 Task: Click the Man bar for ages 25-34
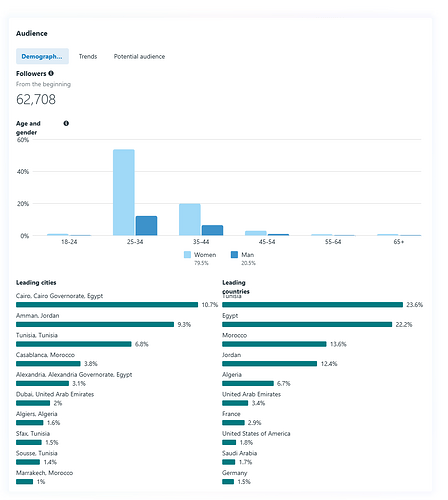tap(146, 226)
